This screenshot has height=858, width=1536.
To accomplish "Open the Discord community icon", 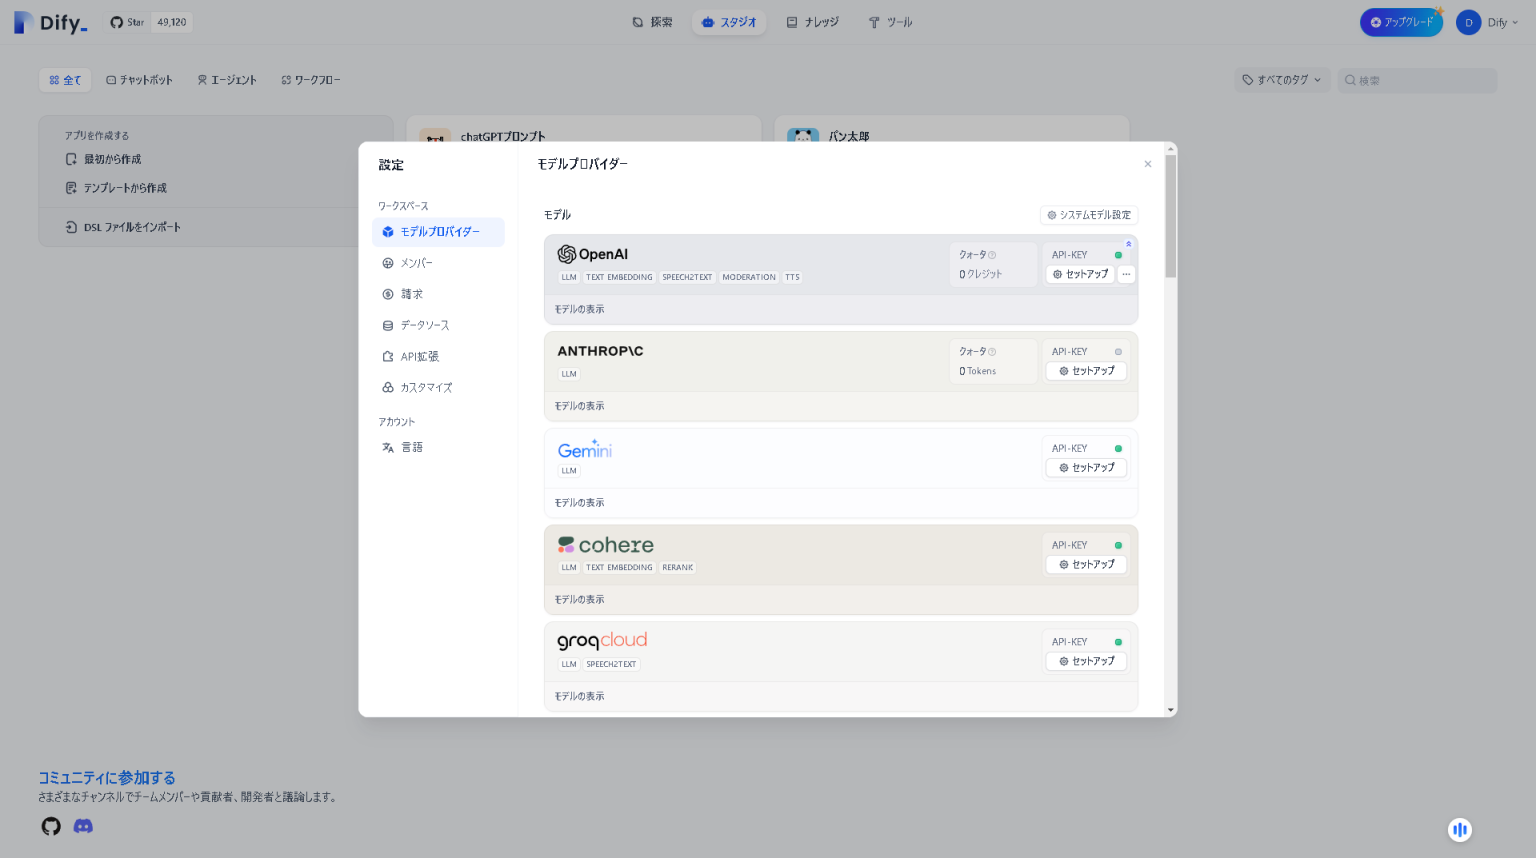I will tap(83, 826).
